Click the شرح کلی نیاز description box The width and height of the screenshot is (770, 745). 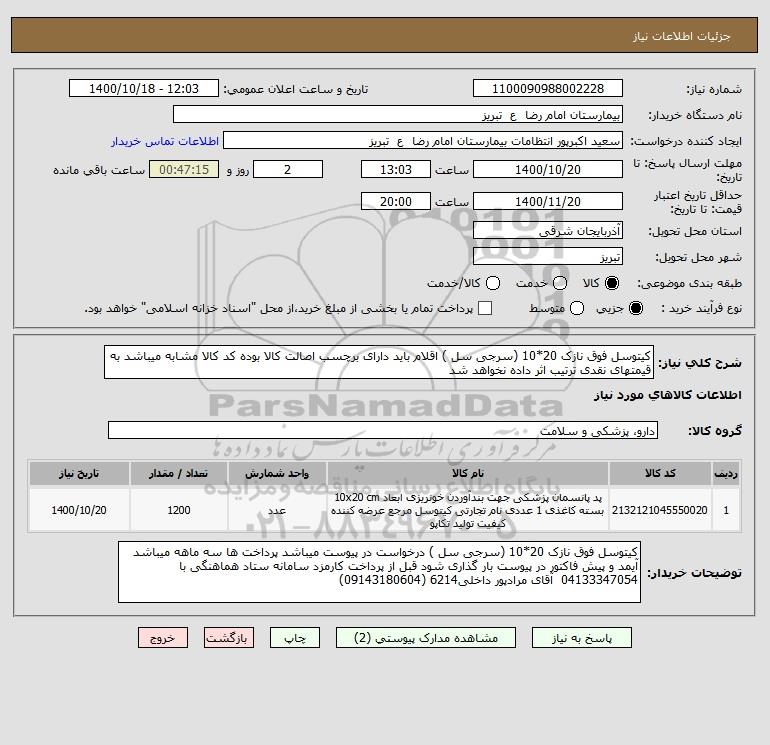(379, 362)
